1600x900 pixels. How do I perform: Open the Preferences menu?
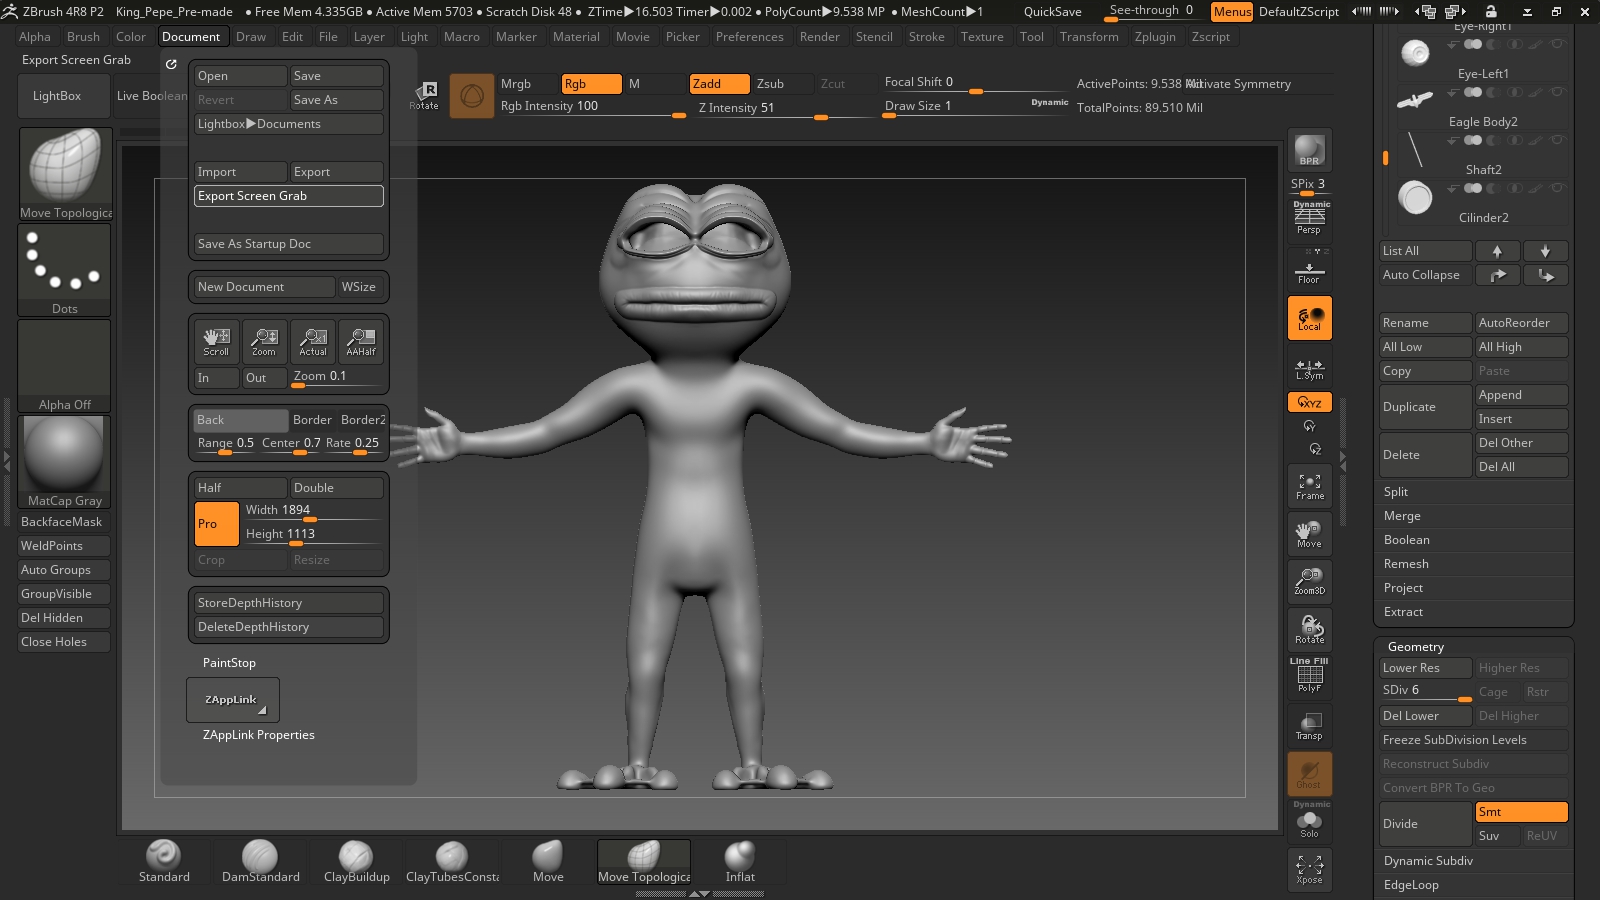[749, 37]
